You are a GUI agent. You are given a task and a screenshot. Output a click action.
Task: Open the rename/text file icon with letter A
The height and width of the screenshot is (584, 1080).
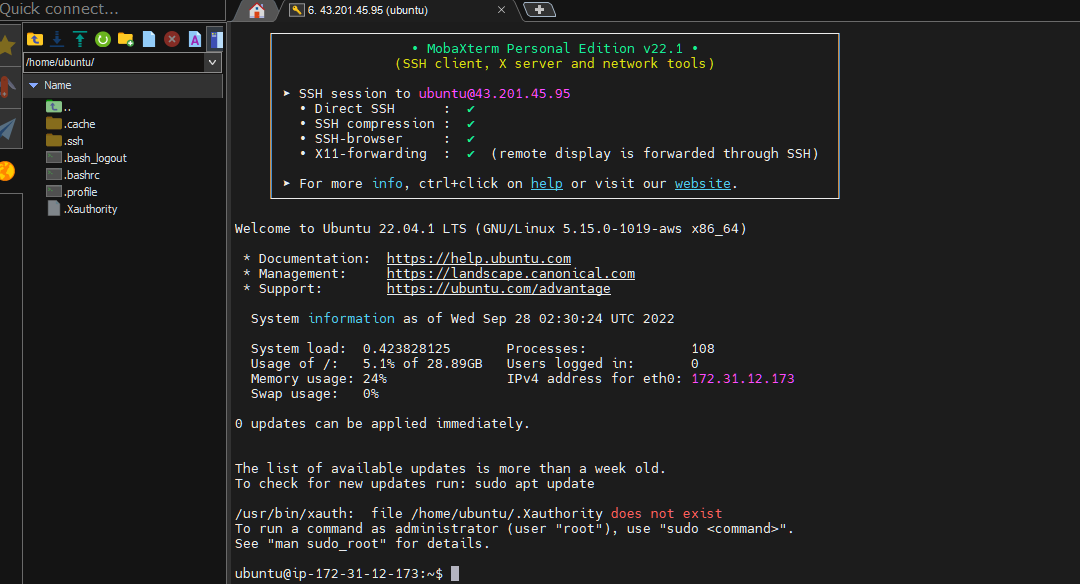(x=195, y=39)
